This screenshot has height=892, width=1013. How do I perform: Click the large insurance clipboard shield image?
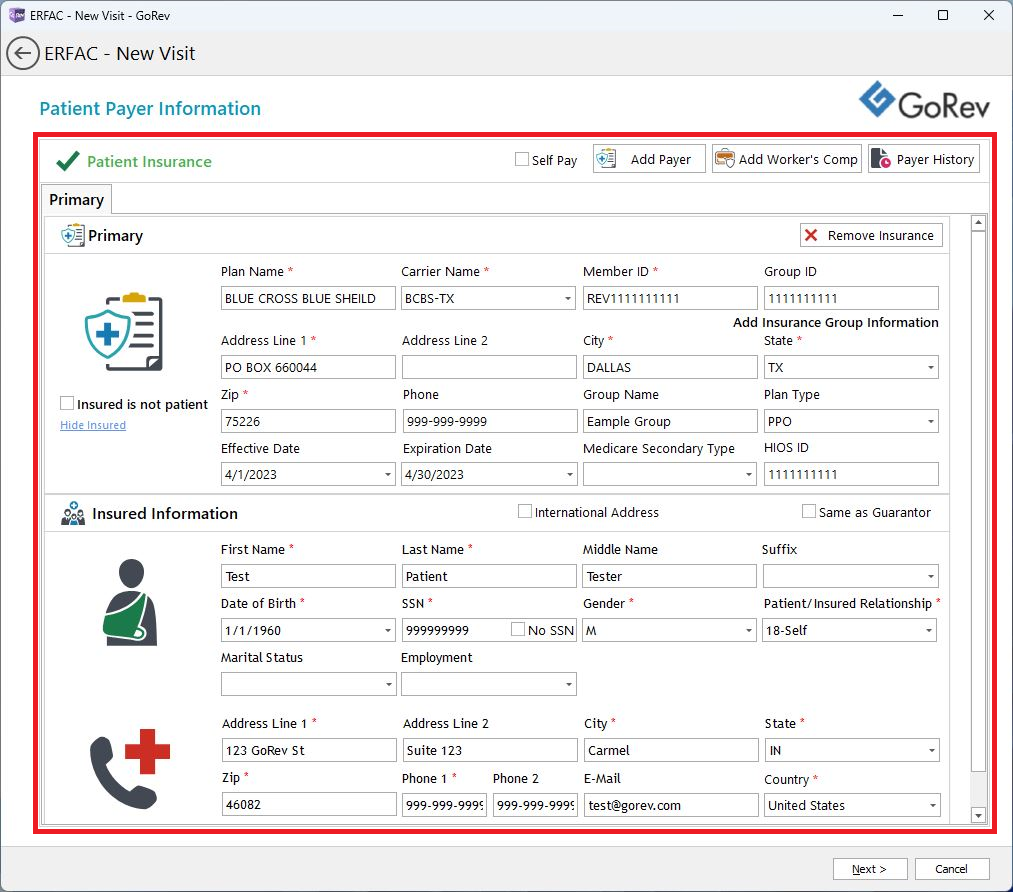click(124, 331)
